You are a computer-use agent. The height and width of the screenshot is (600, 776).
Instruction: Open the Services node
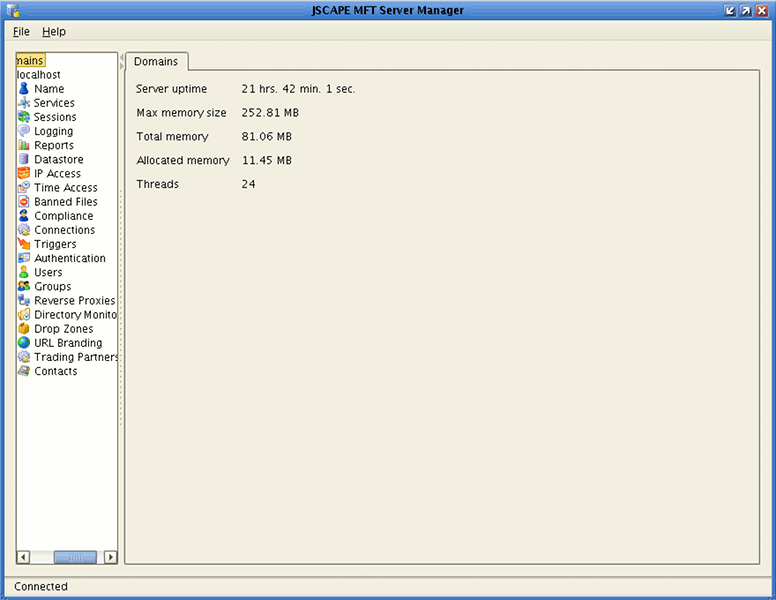(54, 103)
